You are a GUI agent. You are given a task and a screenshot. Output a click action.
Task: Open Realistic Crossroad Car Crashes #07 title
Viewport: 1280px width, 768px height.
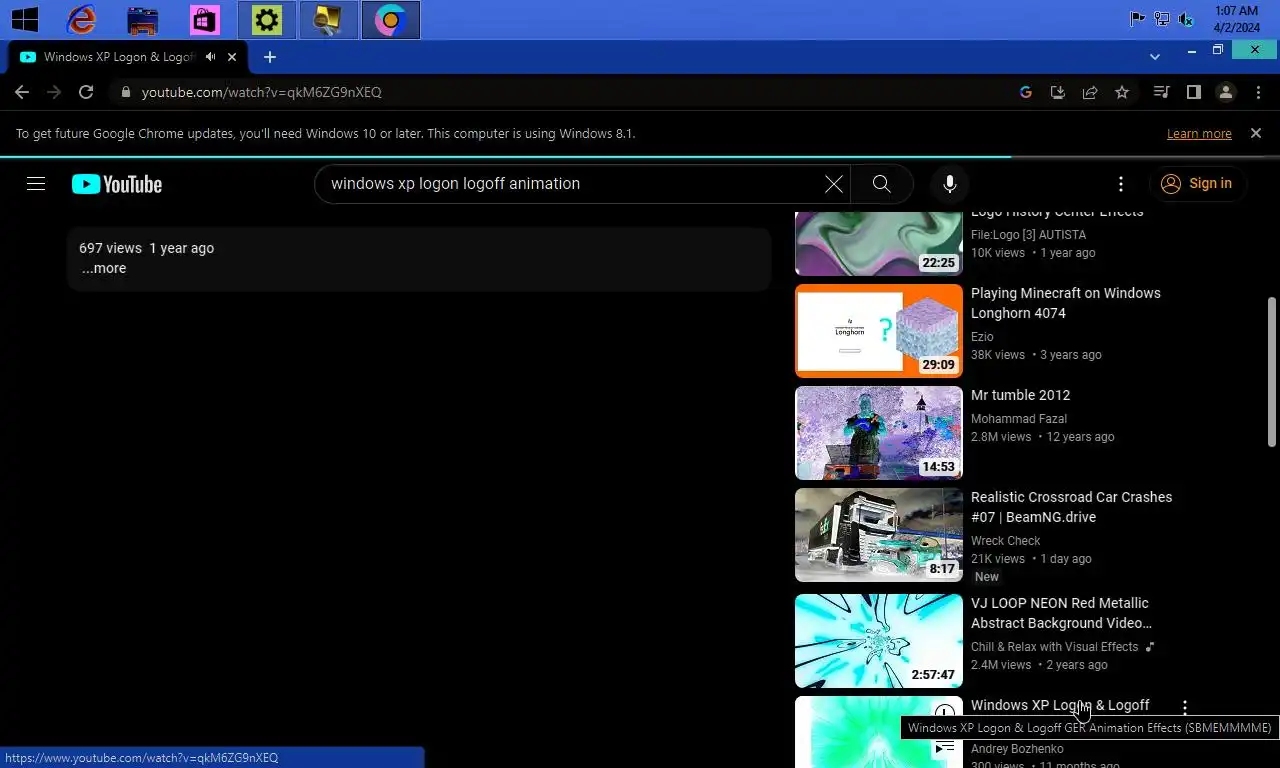click(1071, 507)
